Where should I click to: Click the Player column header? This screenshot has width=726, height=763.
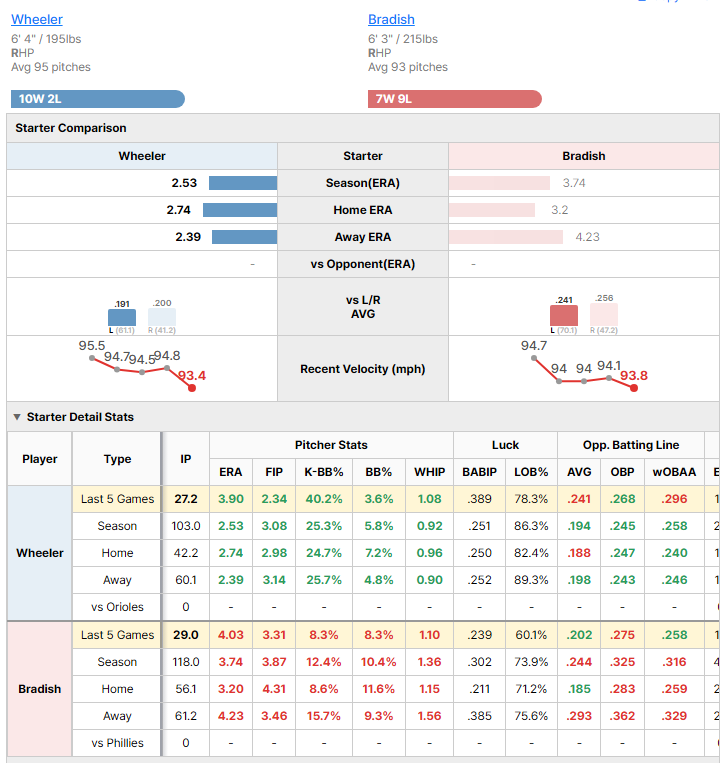tap(40, 459)
